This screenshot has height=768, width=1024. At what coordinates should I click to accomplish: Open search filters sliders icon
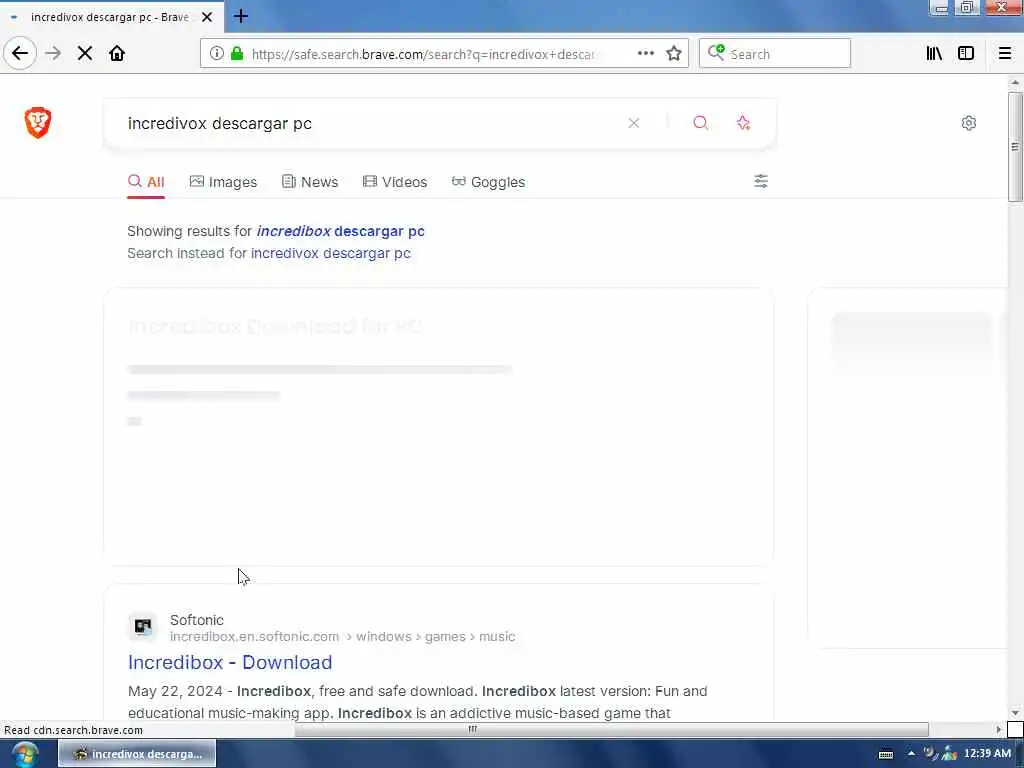point(761,181)
